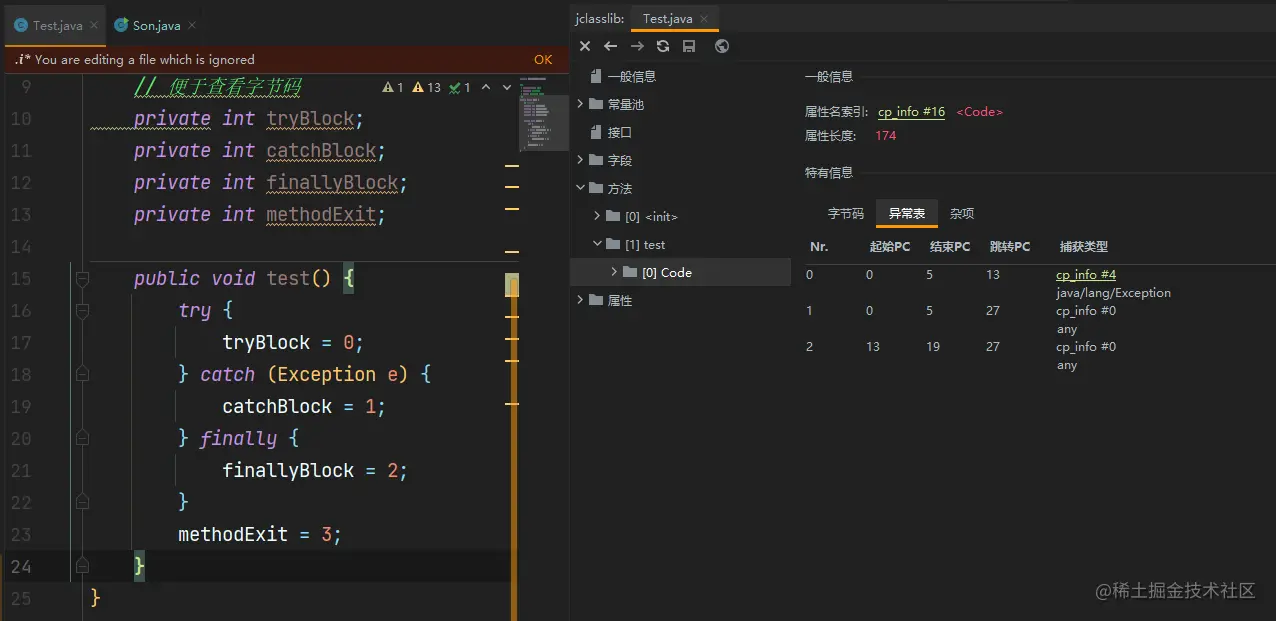The image size is (1276, 621).
Task: Place cursor on 'methodExit = 3;' line
Action: coord(260,534)
